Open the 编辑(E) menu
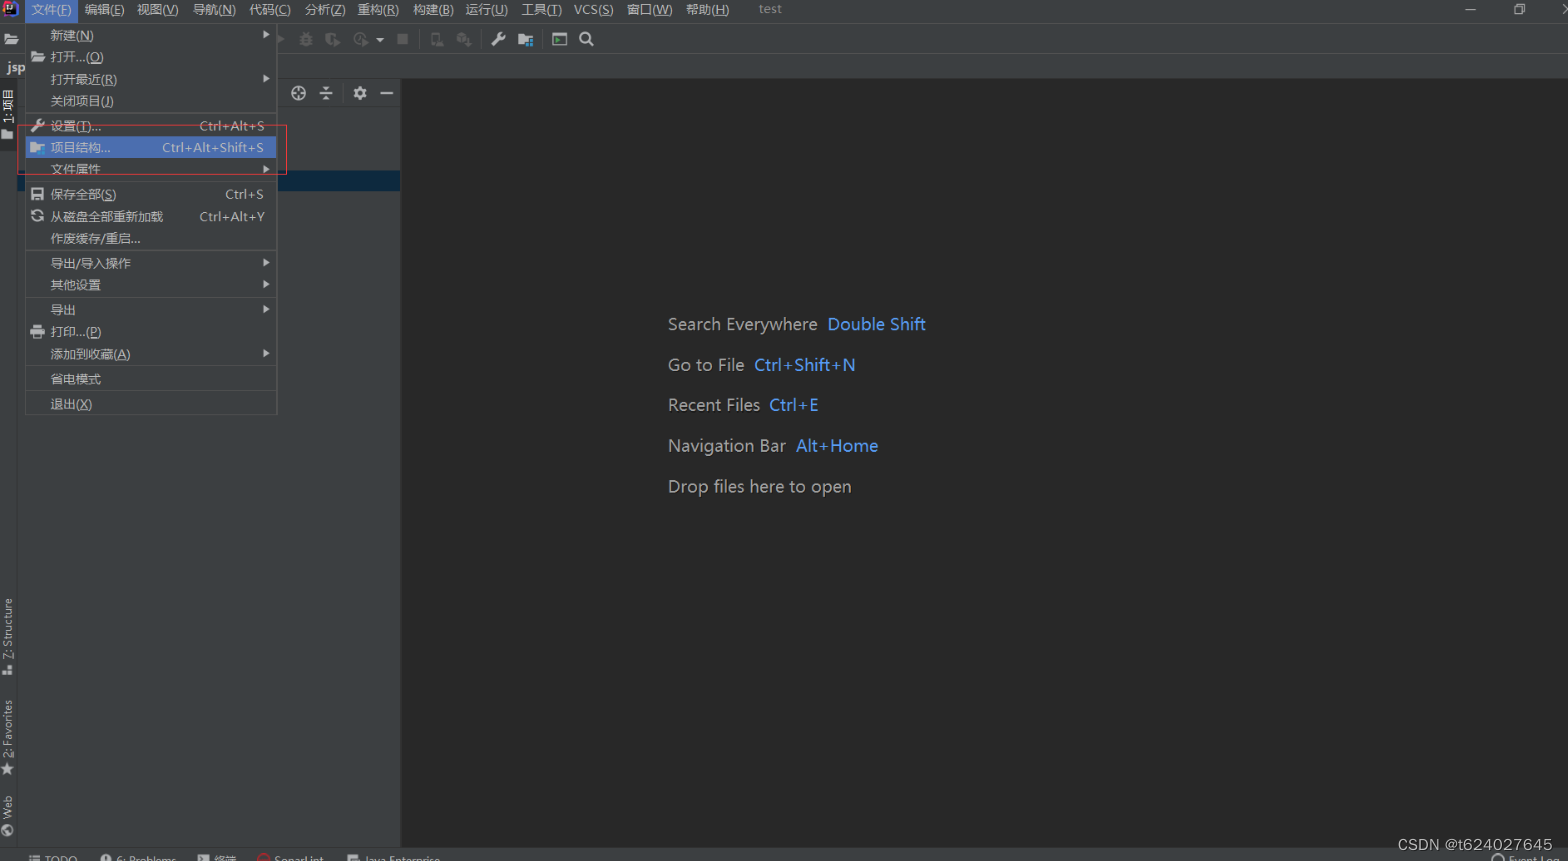Screen dimensions: 1568x861 (x=105, y=10)
